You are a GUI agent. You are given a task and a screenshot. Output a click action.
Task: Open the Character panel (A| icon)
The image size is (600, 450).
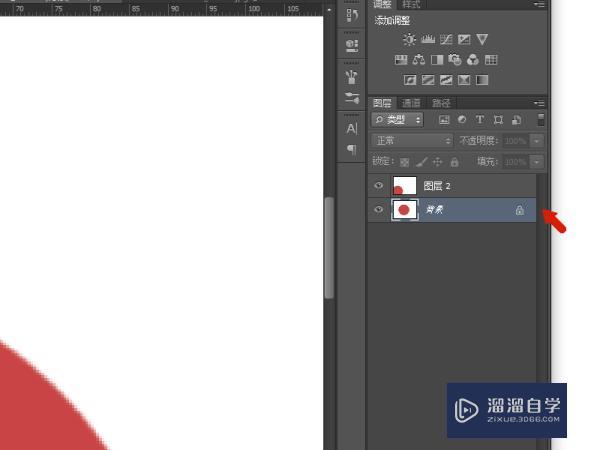click(352, 129)
